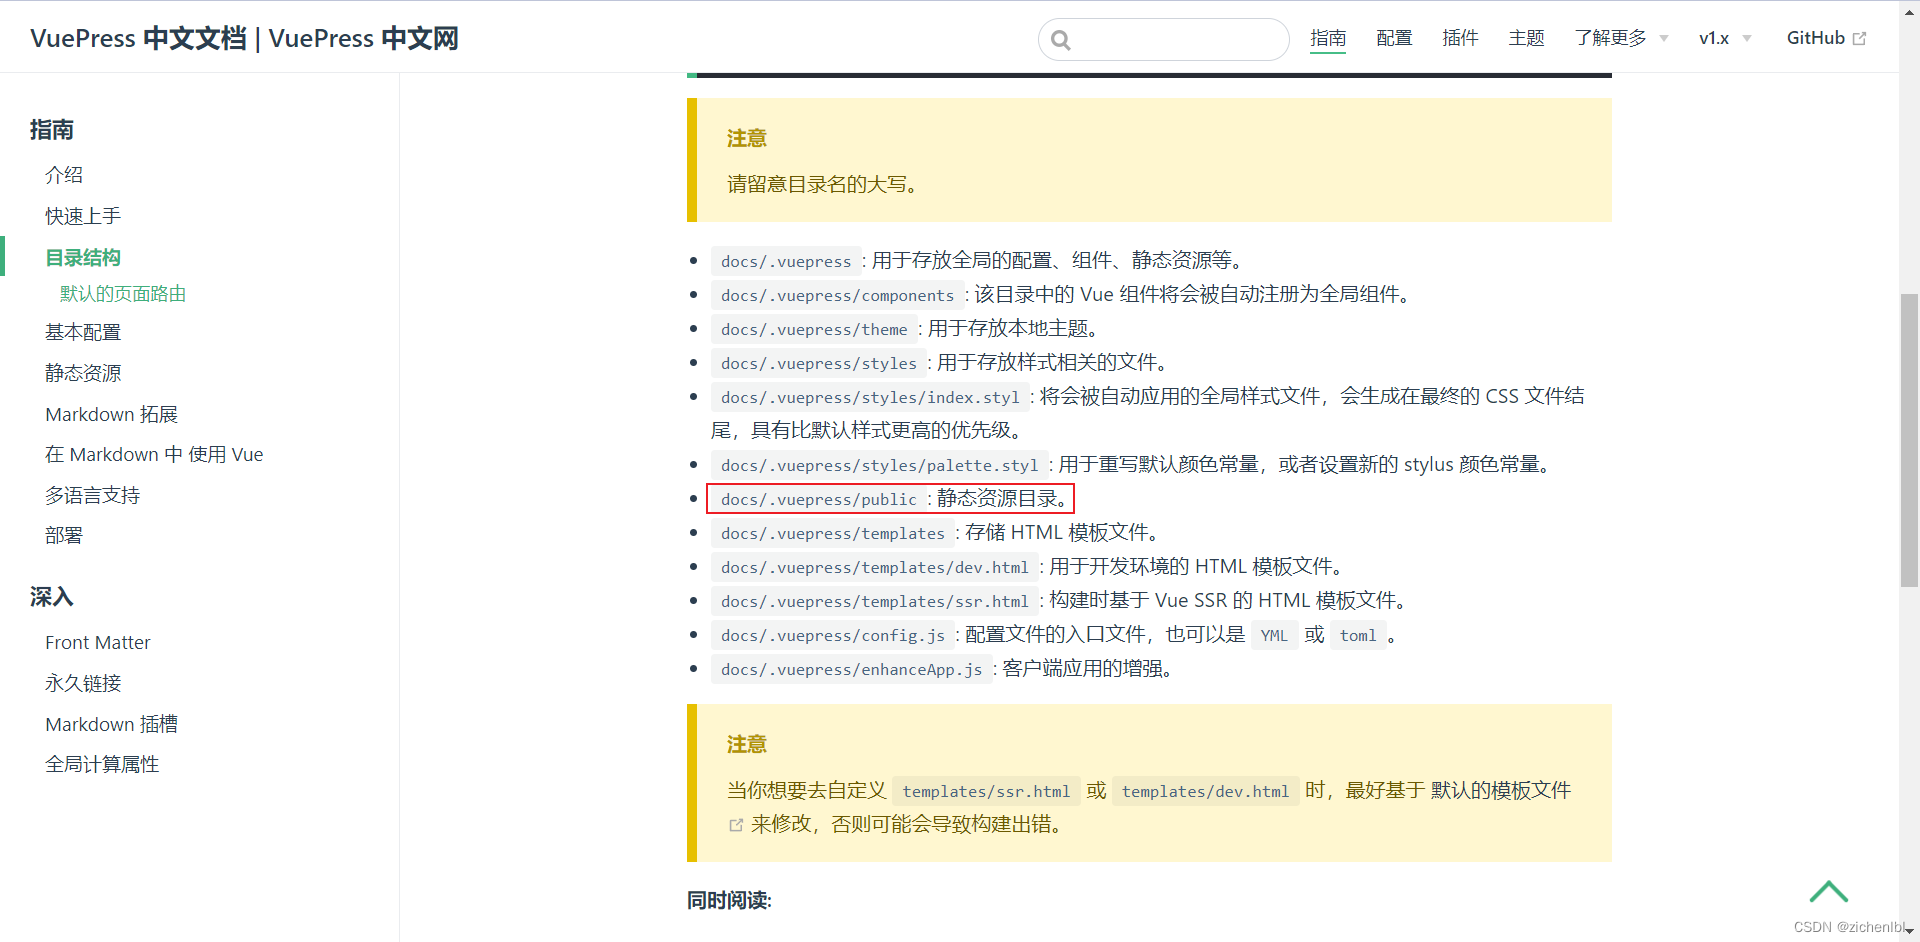Screen dimensions: 1920x942
Task: Click the docs/.vuepress/styles/index.styl code text
Action: (x=870, y=397)
